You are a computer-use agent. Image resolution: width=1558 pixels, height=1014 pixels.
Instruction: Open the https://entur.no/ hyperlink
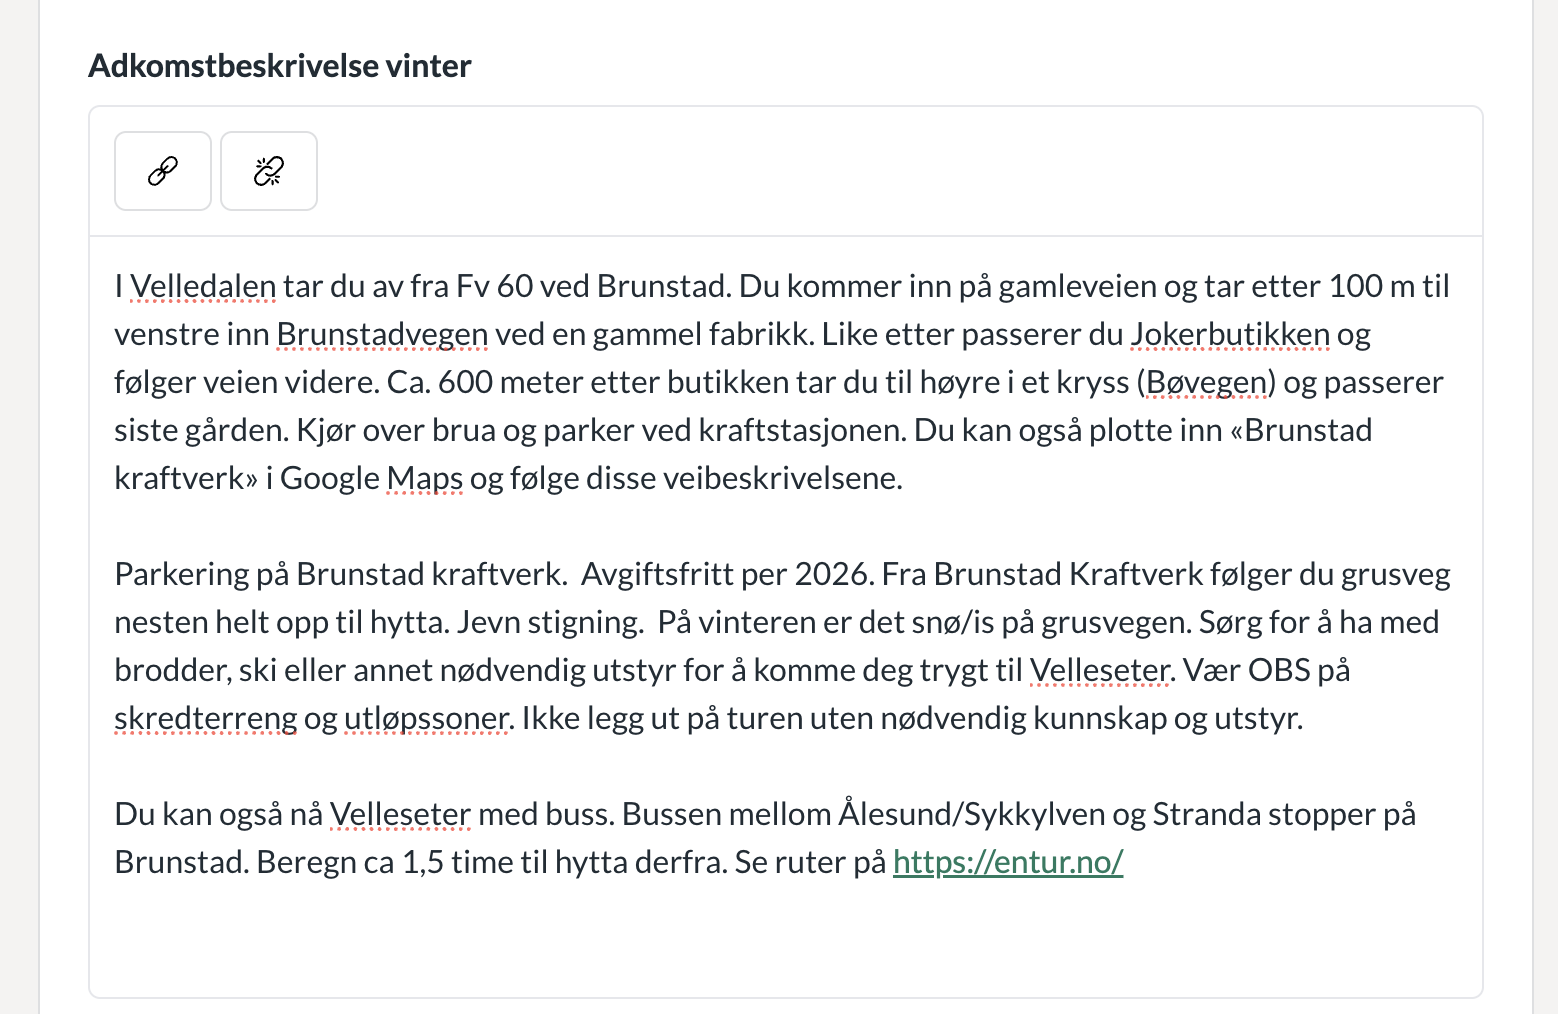coord(1007,862)
